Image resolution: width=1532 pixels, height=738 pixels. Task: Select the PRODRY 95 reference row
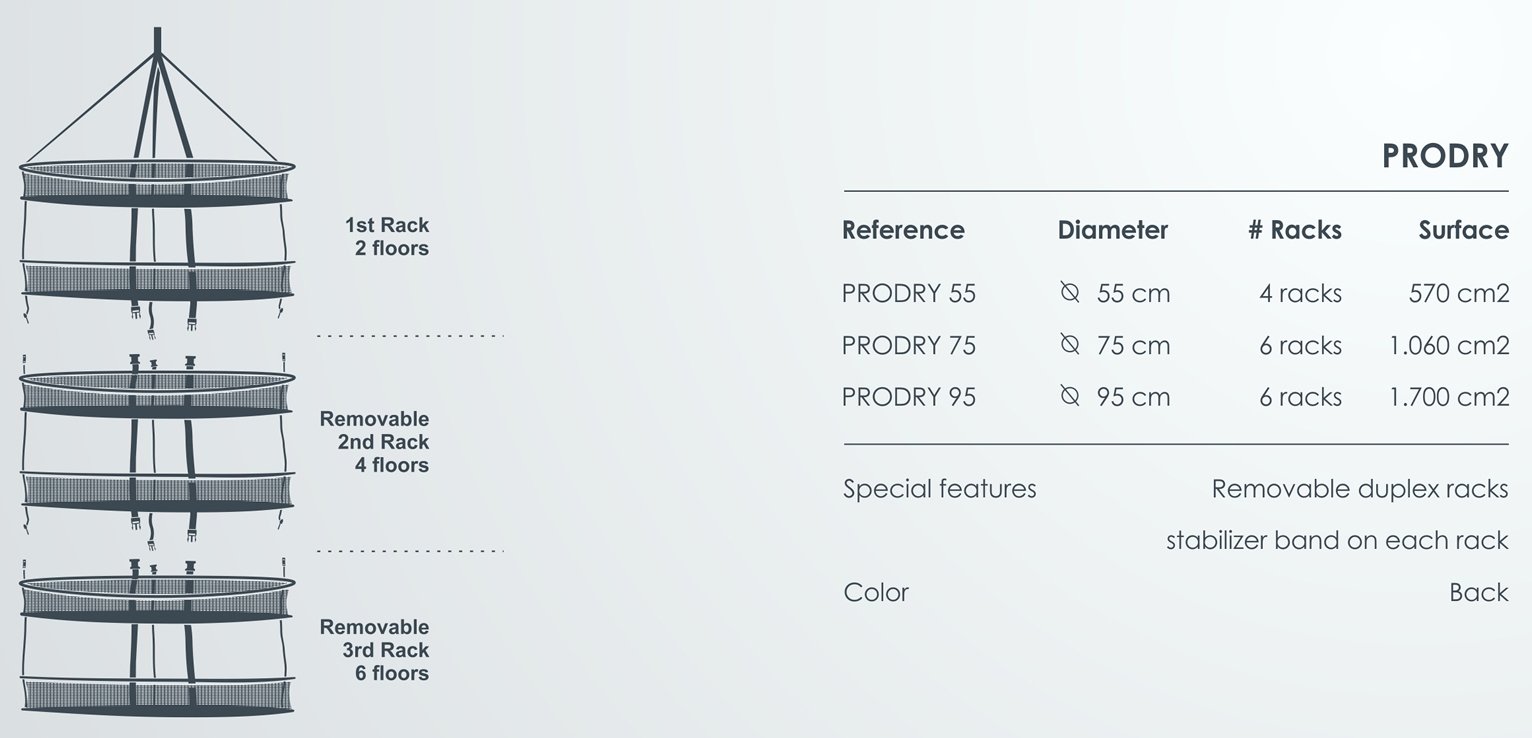pyautogui.click(x=909, y=397)
